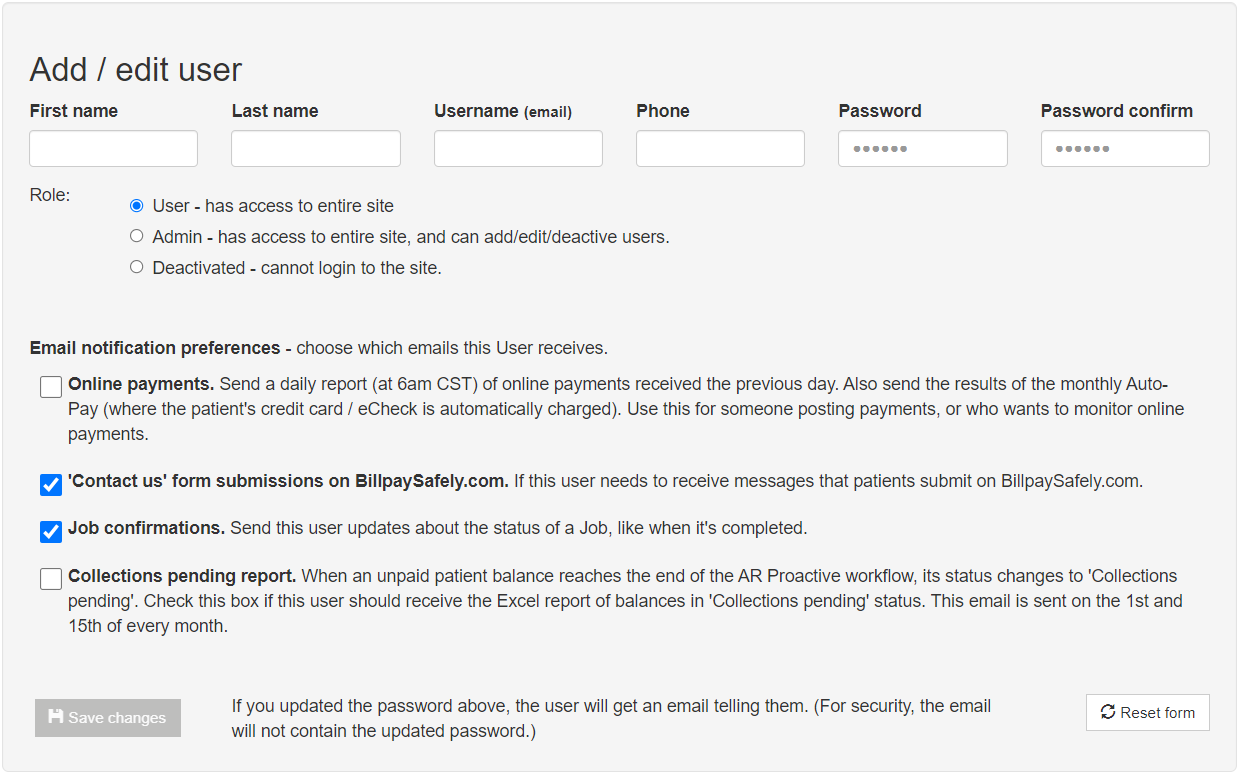The width and height of the screenshot is (1241, 774).
Task: Click the Save changes button
Action: (x=107, y=717)
